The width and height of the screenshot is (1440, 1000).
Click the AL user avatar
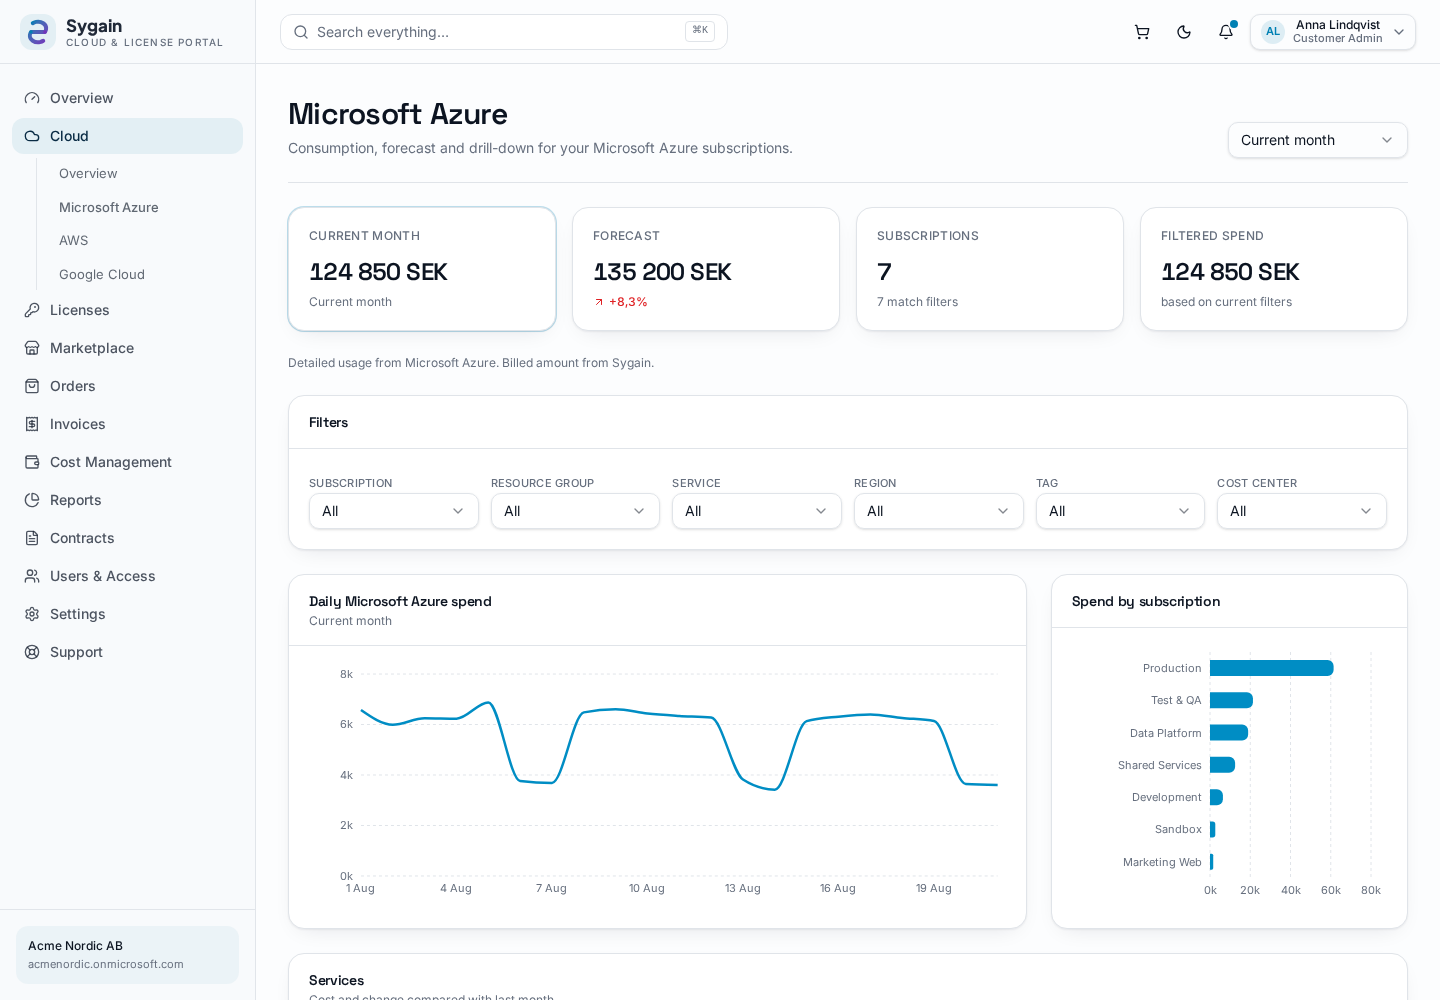(x=1273, y=32)
